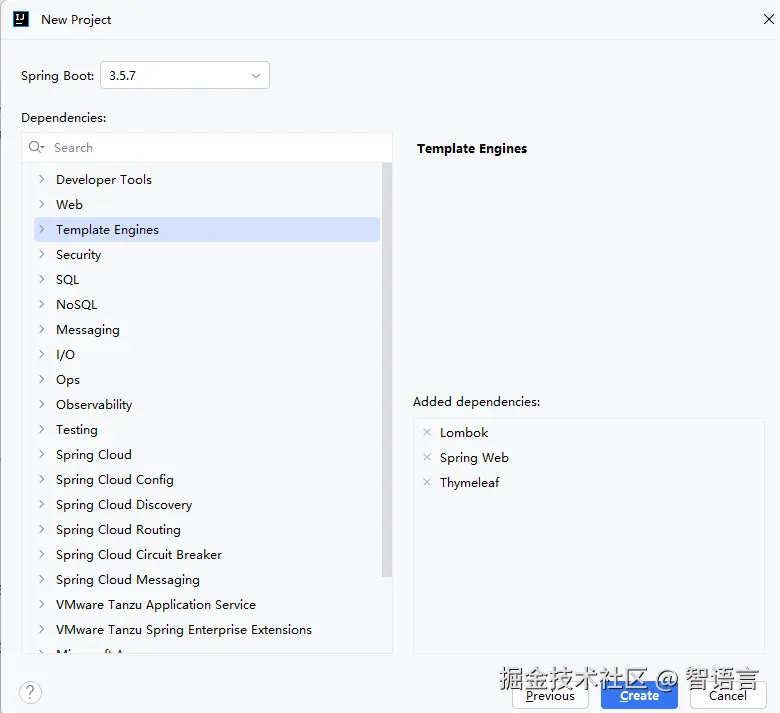
Task: Select the Developer Tools row
Action: [x=207, y=180]
